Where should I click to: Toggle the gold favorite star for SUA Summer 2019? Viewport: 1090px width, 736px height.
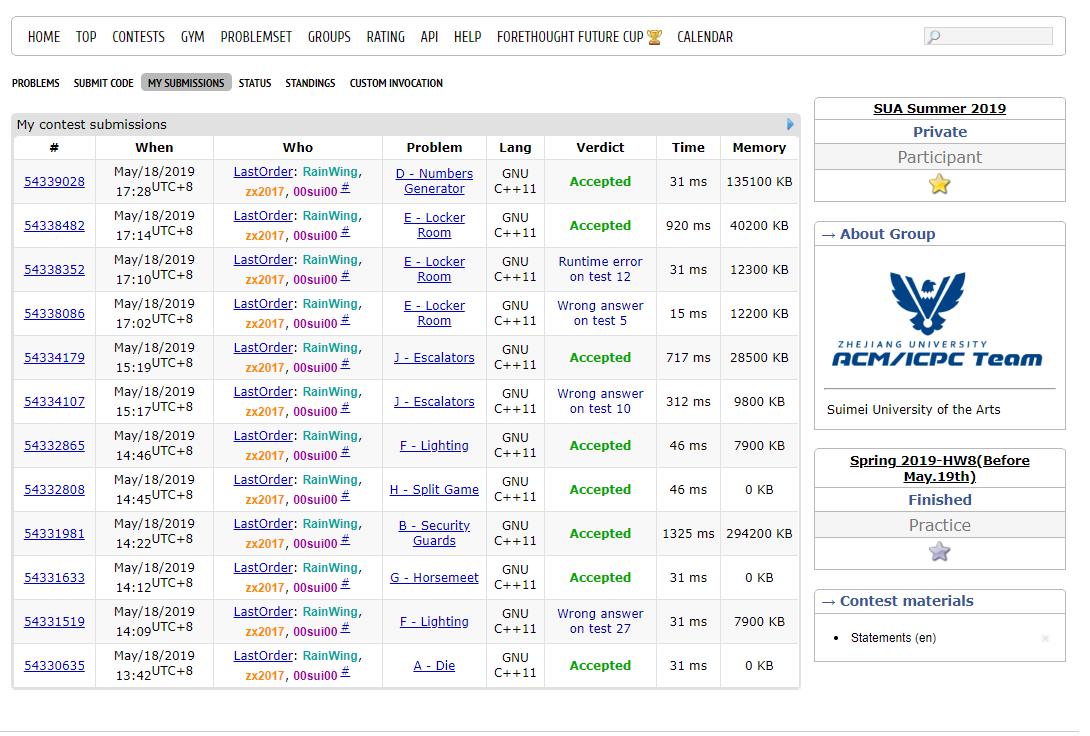[x=939, y=184]
